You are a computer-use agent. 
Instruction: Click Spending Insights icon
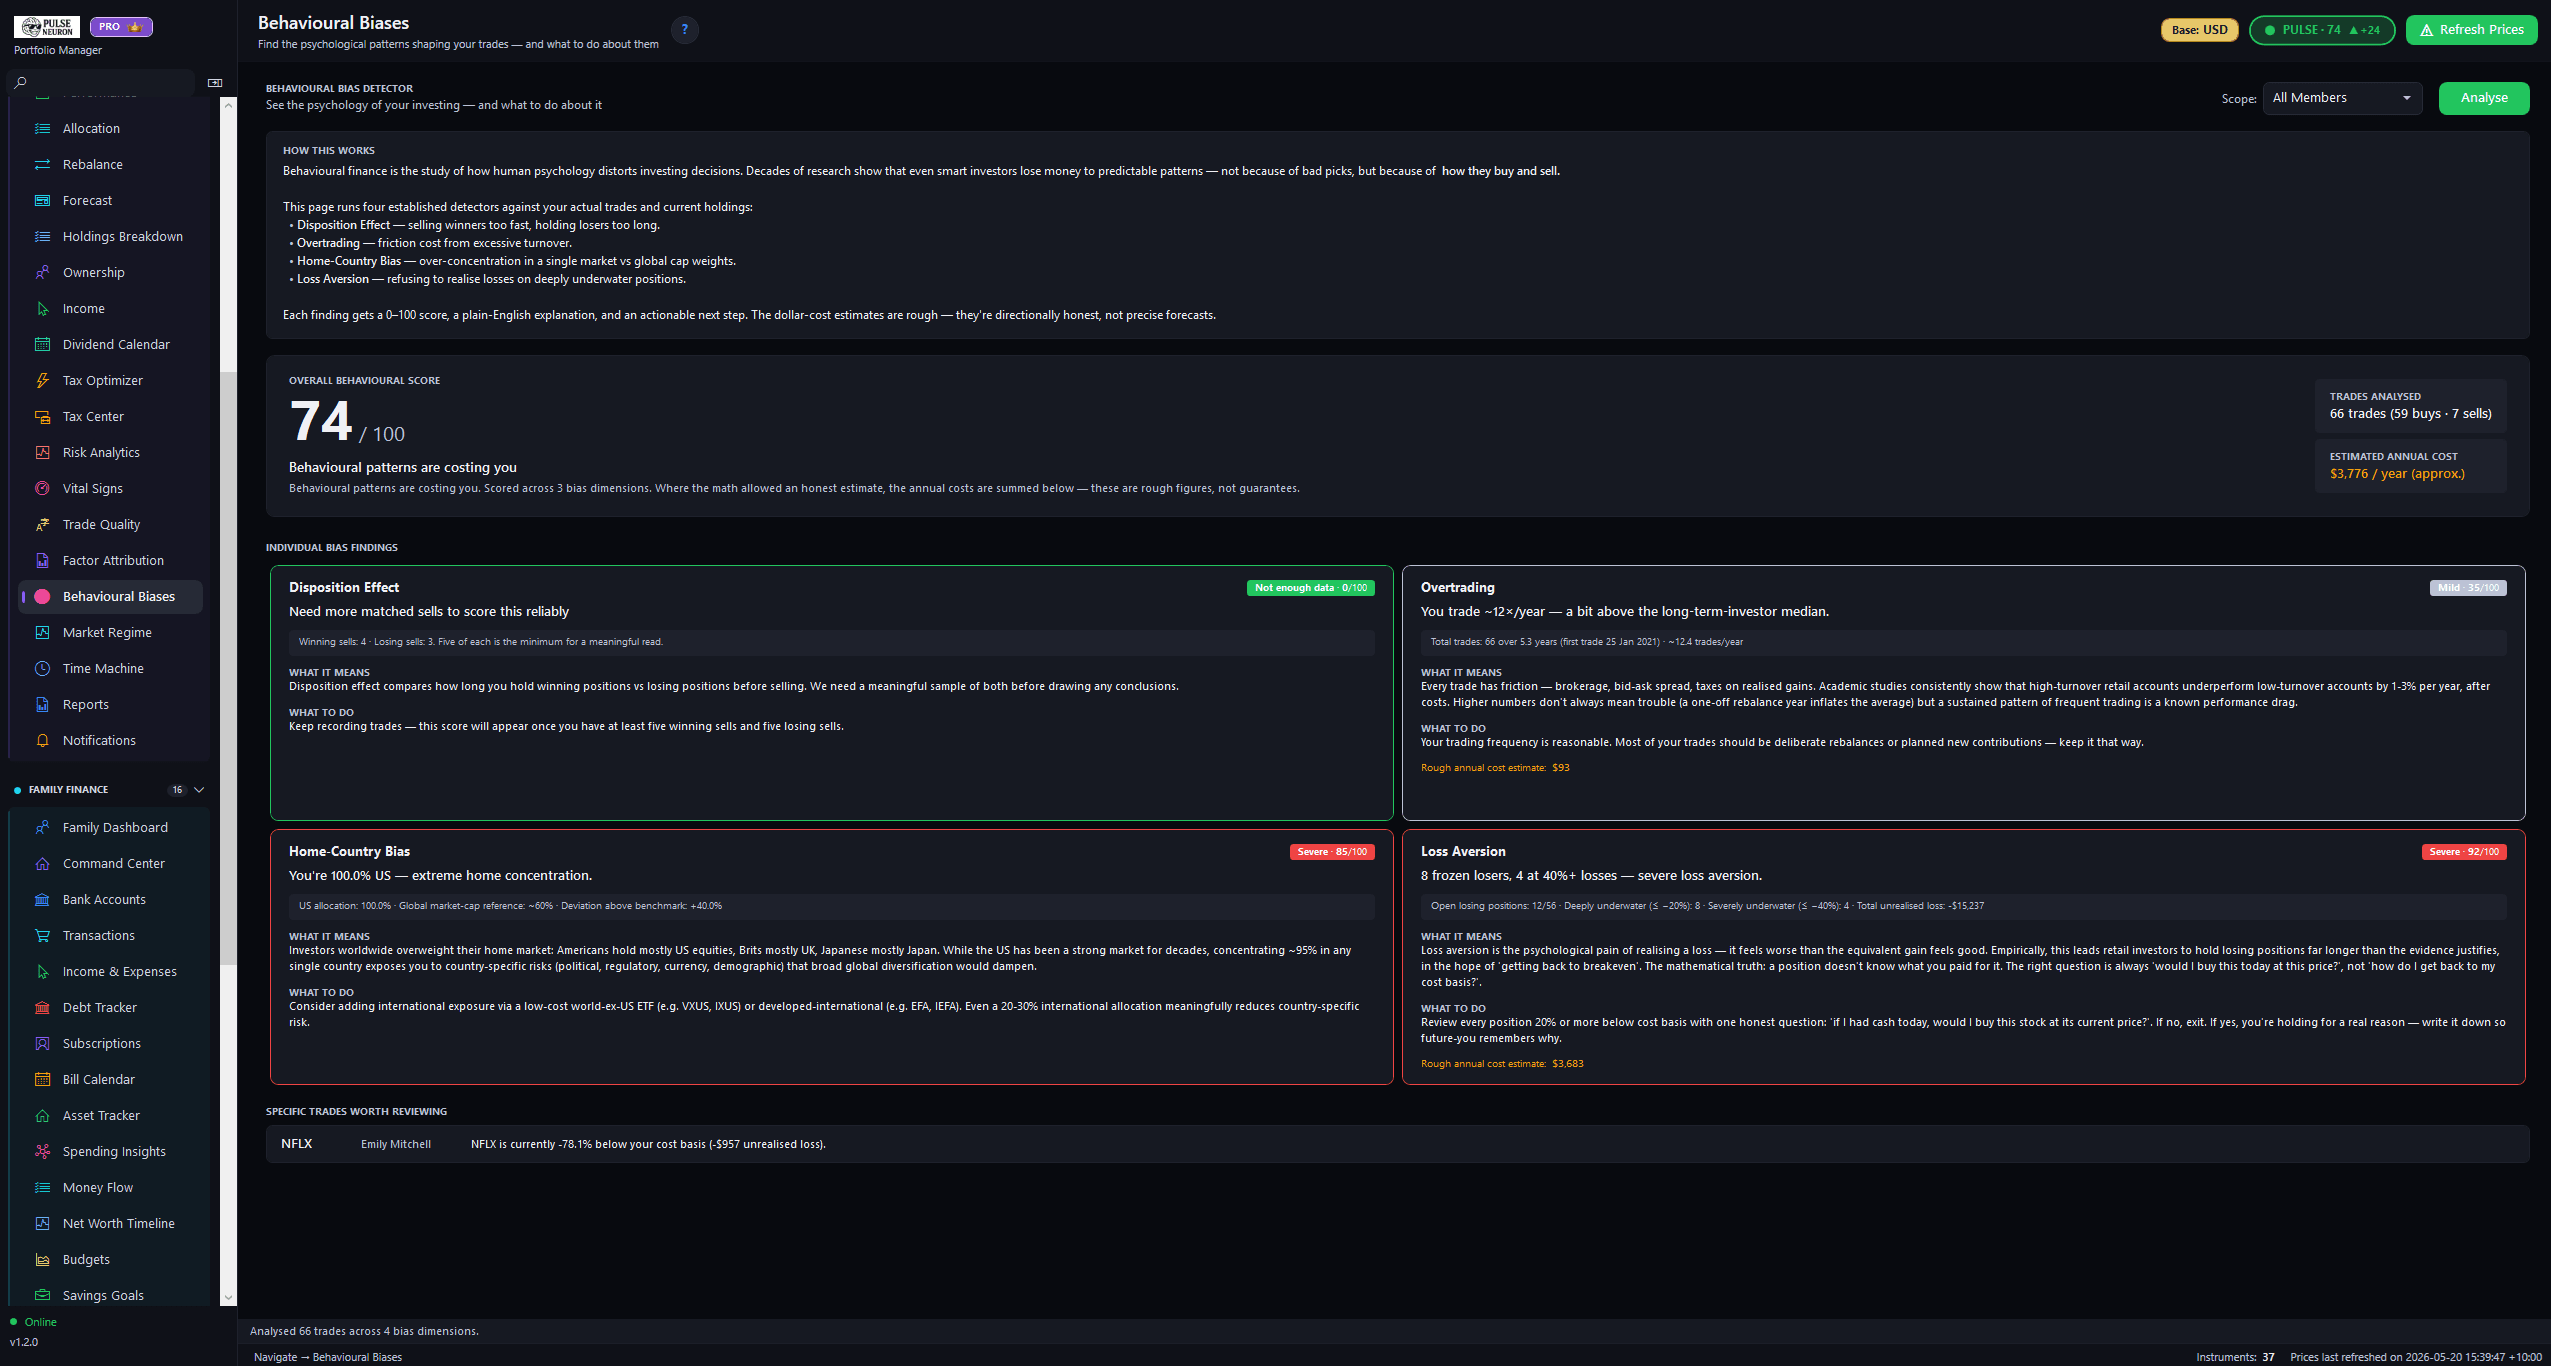tap(42, 1151)
